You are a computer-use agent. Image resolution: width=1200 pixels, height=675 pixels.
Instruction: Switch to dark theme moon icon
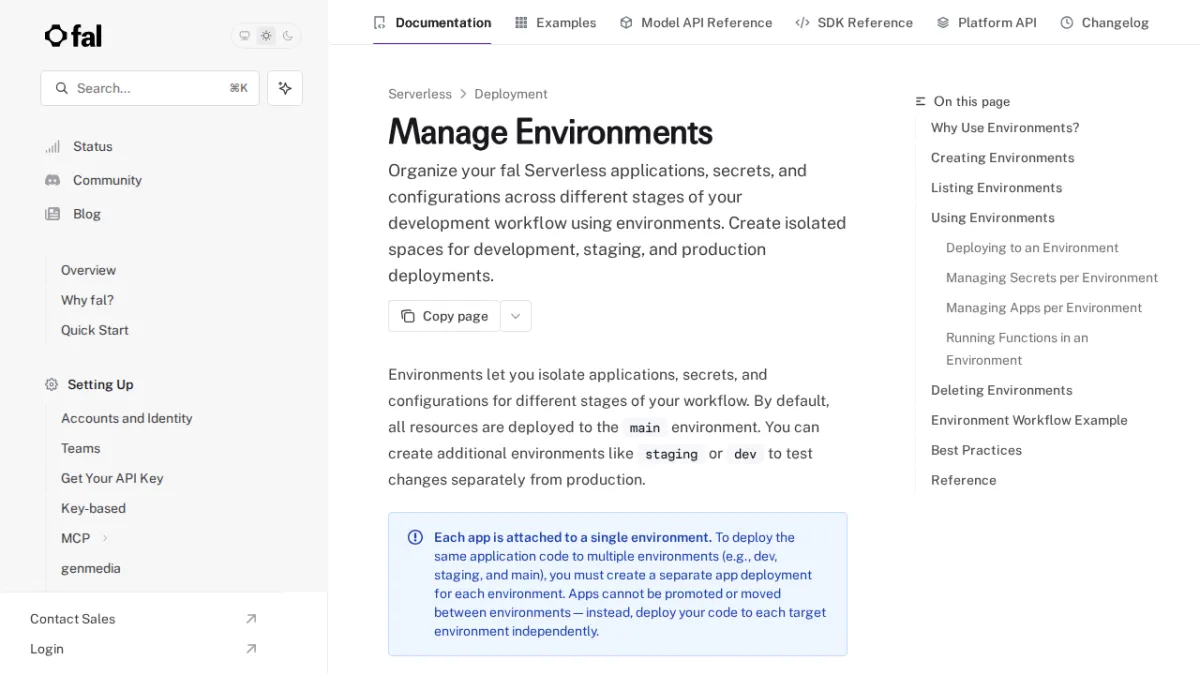coord(288,36)
